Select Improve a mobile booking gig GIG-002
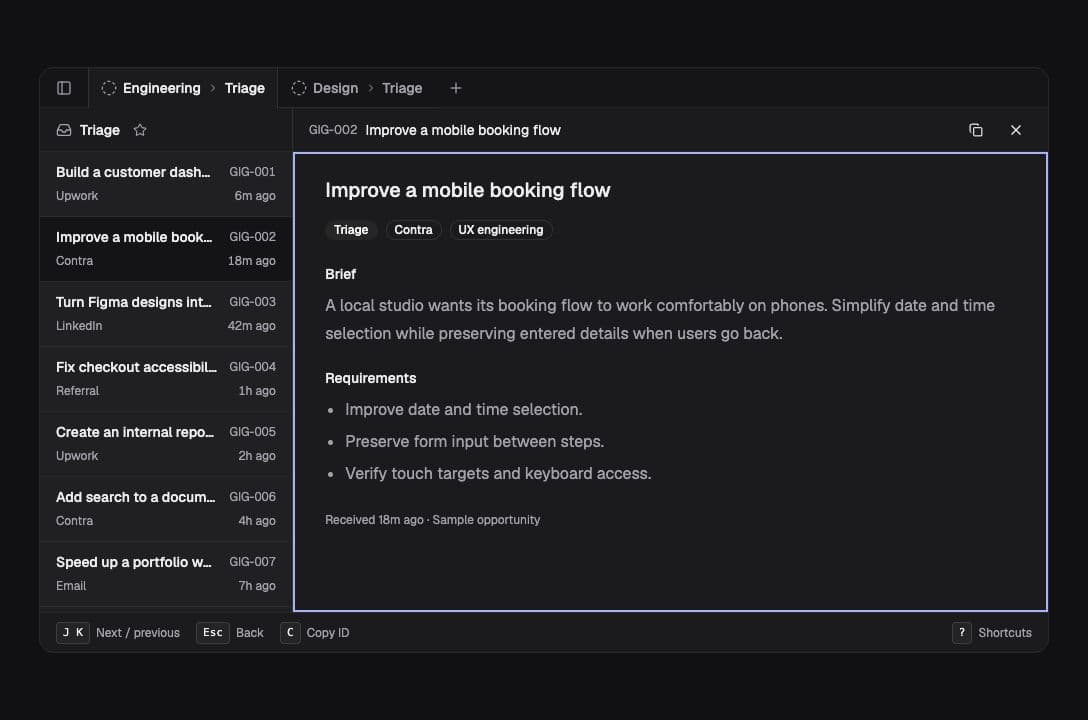This screenshot has width=1088, height=720. [166, 249]
